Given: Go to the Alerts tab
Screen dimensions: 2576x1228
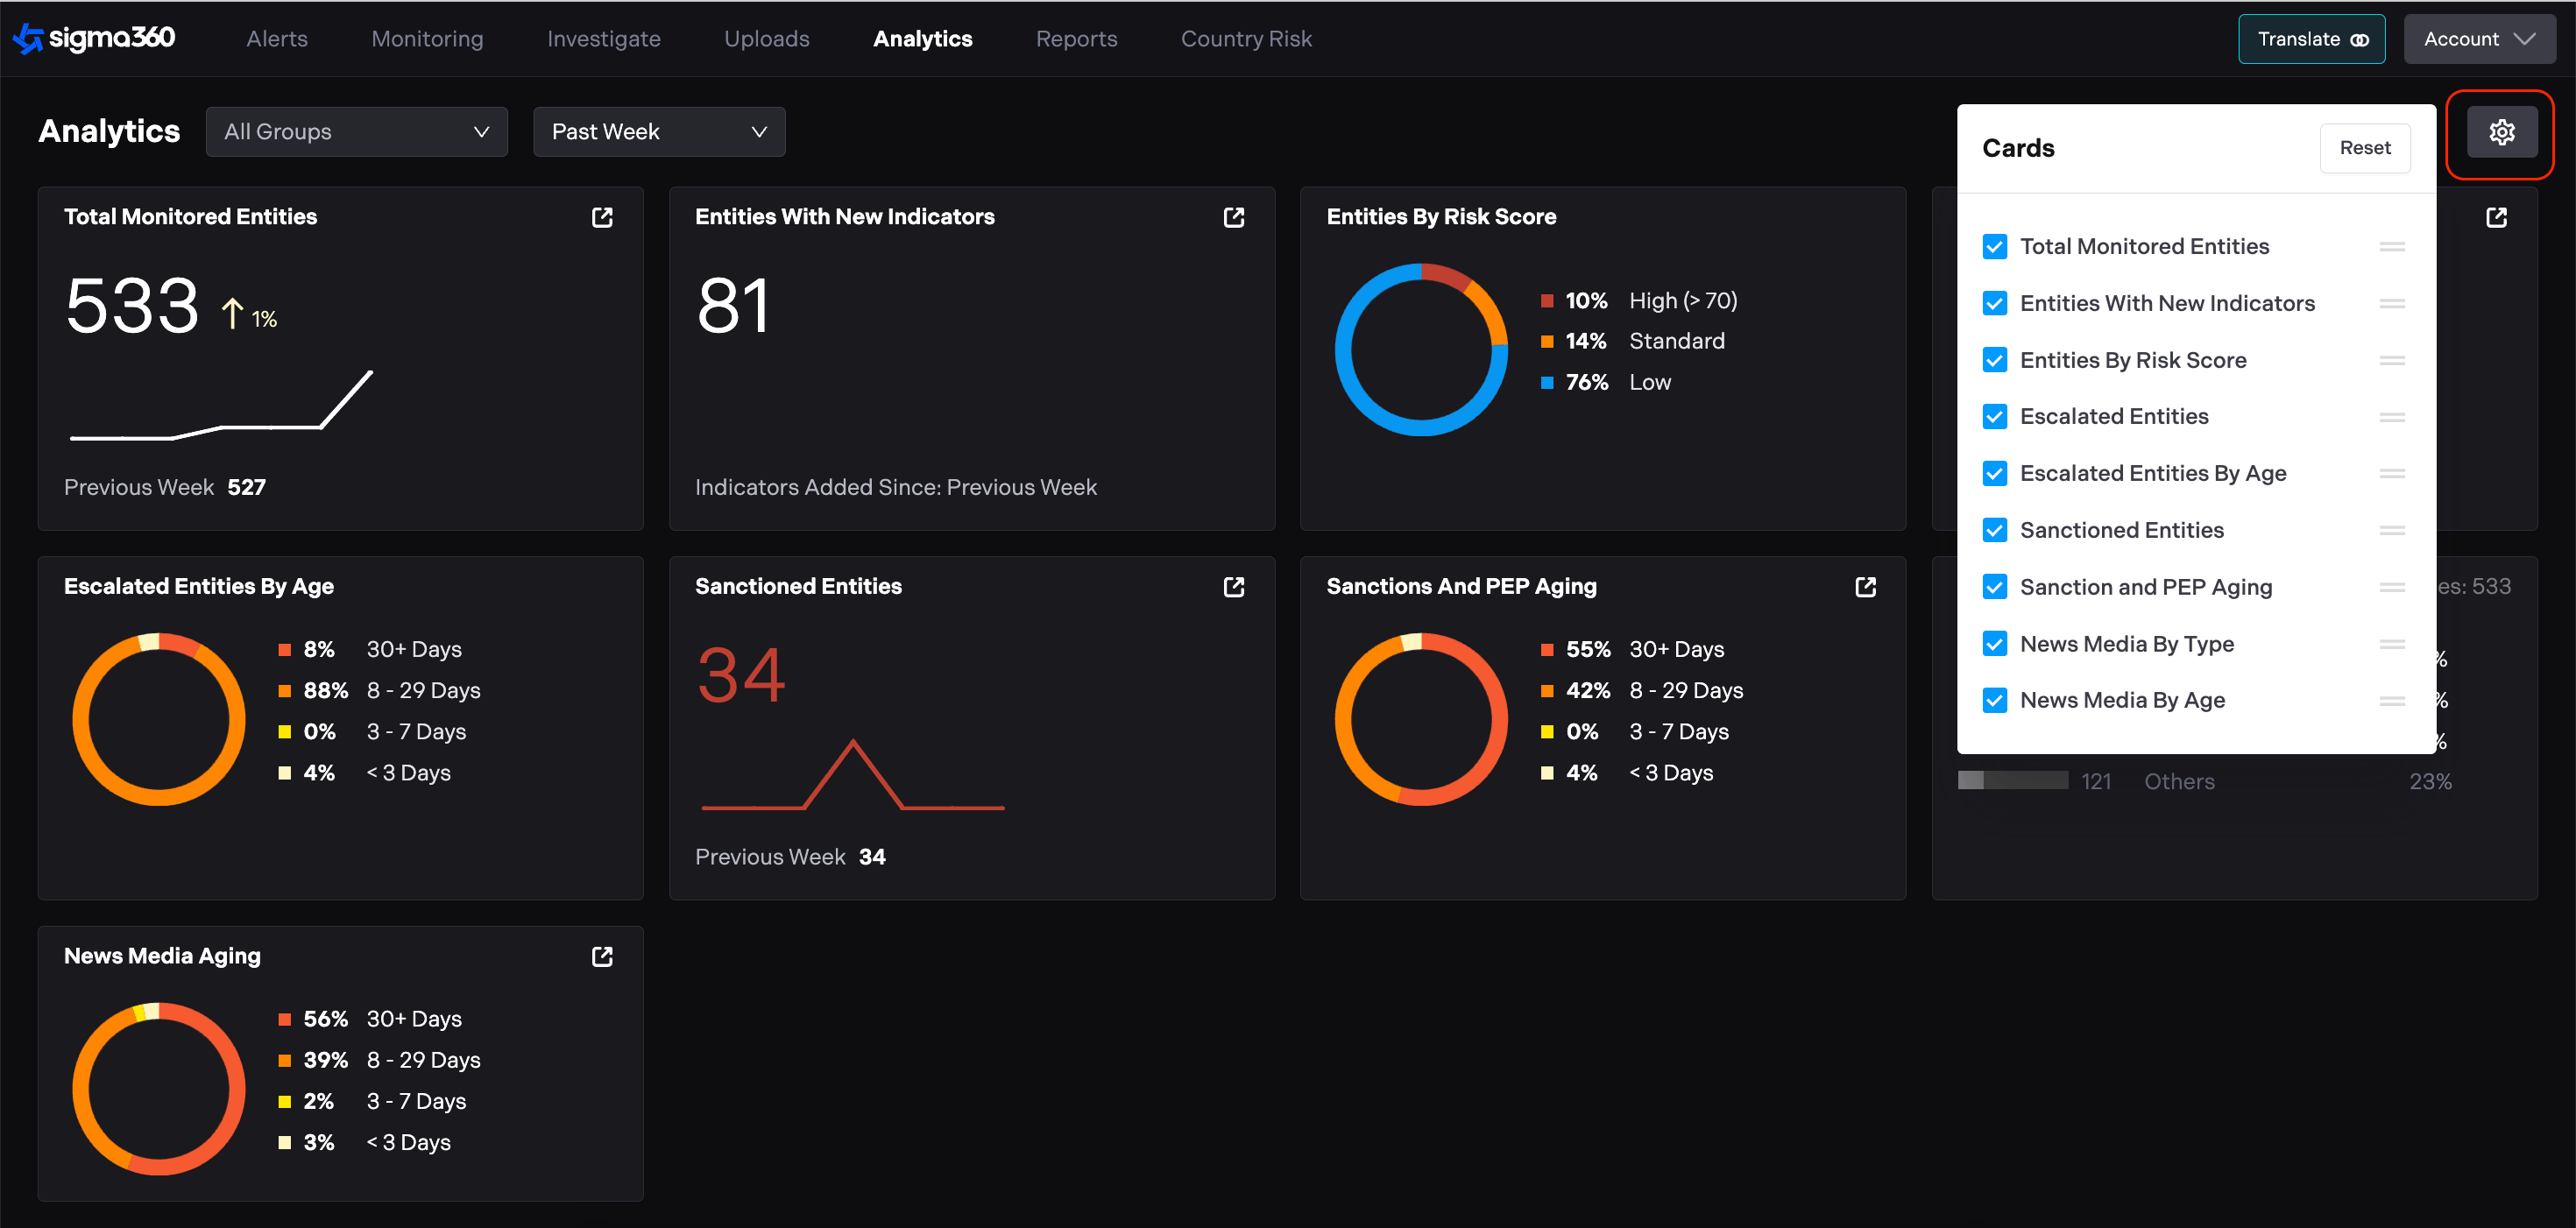Looking at the screenshot, I should coord(277,39).
